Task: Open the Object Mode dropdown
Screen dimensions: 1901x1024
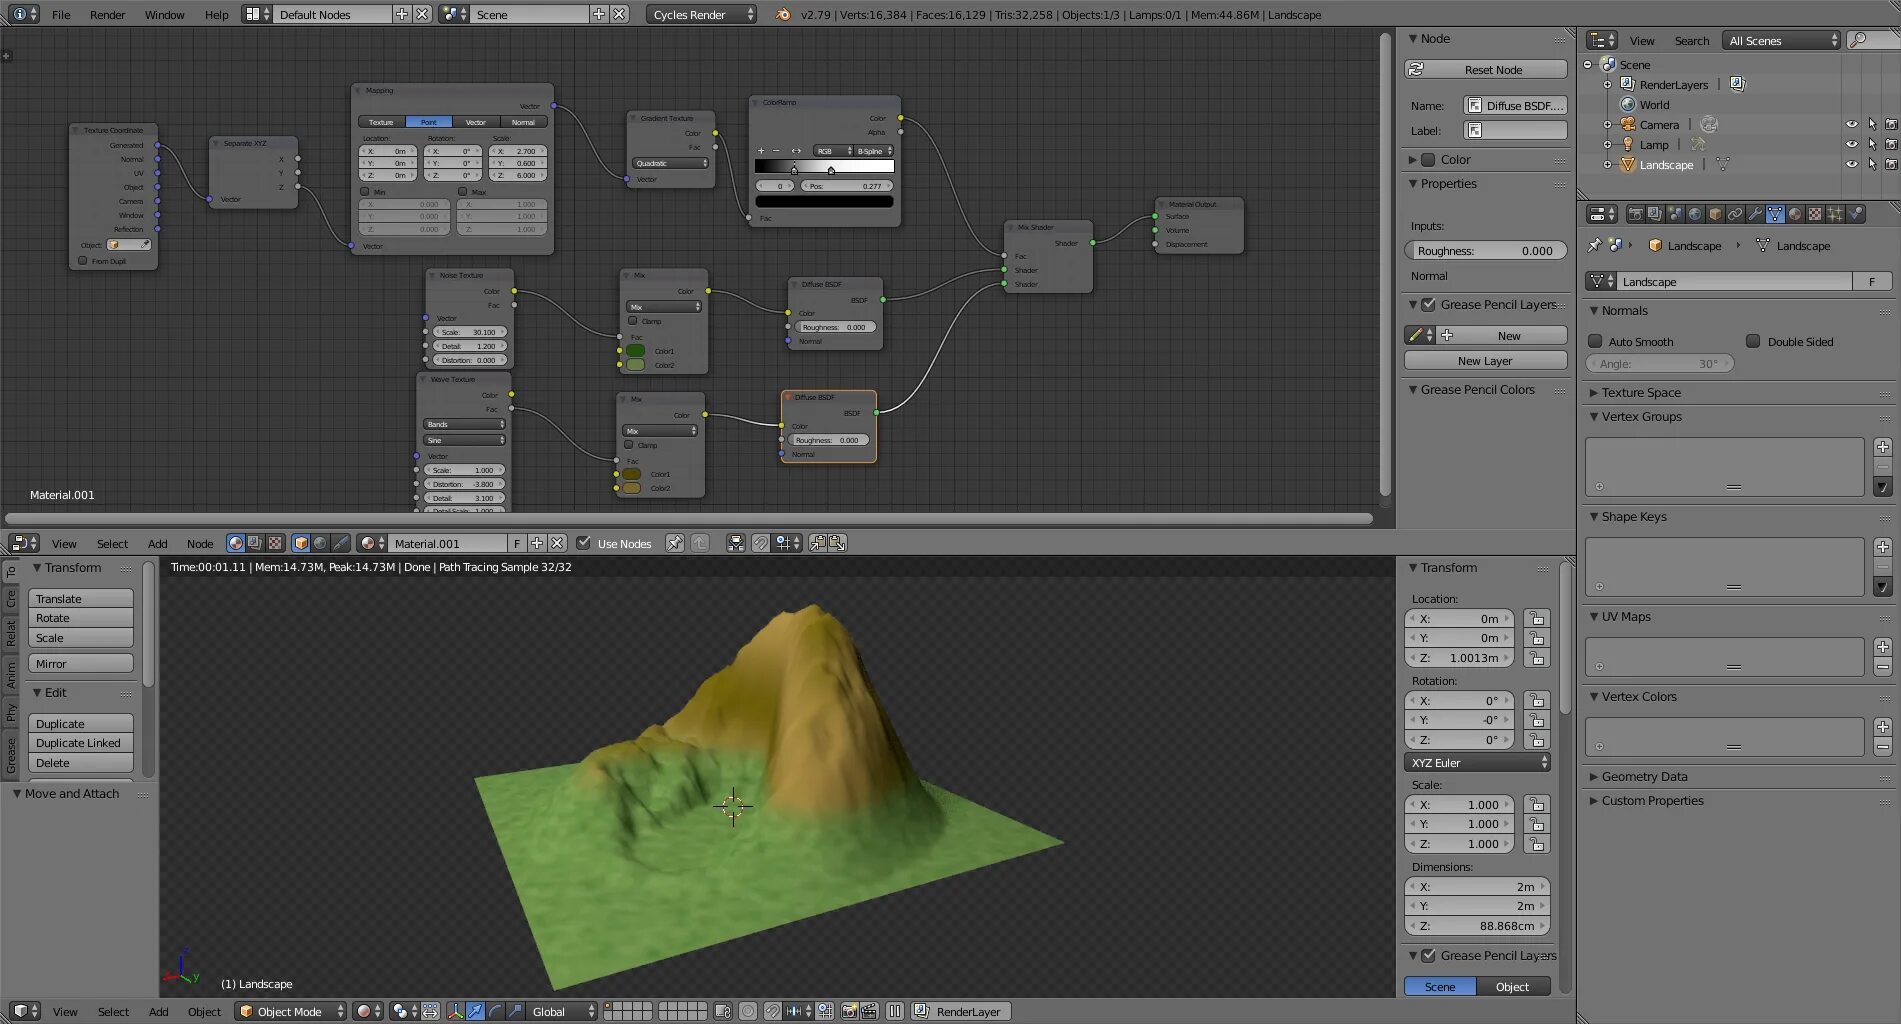Action: (x=290, y=1012)
